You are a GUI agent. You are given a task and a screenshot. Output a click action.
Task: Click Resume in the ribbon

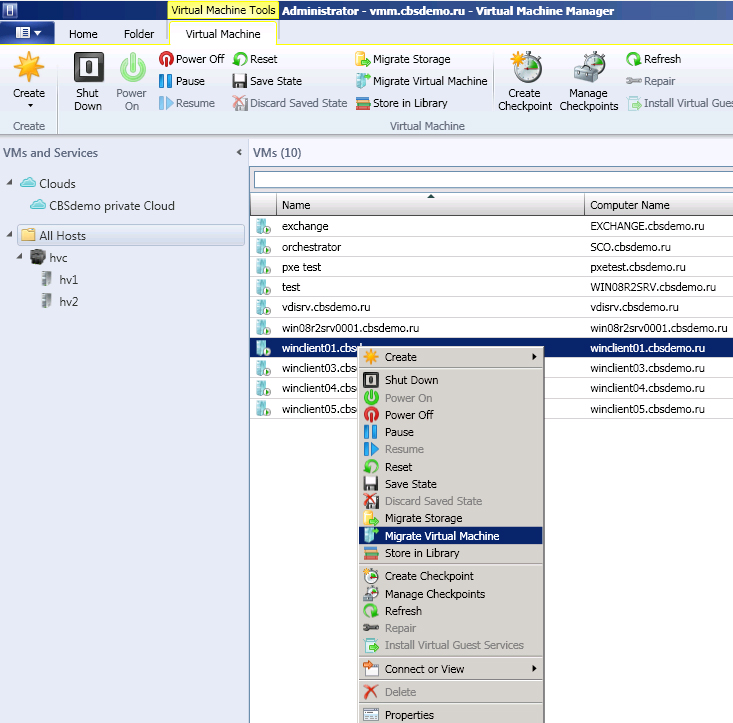[x=187, y=103]
